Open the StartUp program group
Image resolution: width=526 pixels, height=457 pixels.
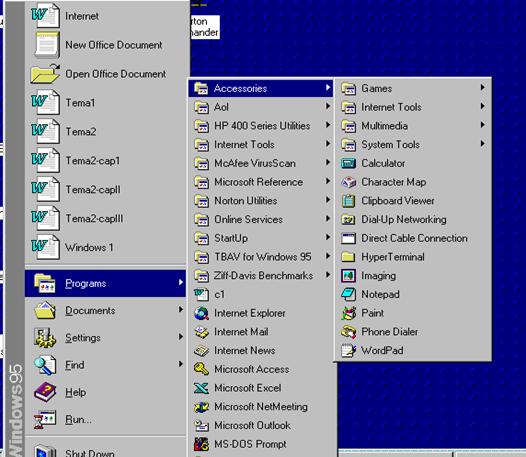pos(261,238)
